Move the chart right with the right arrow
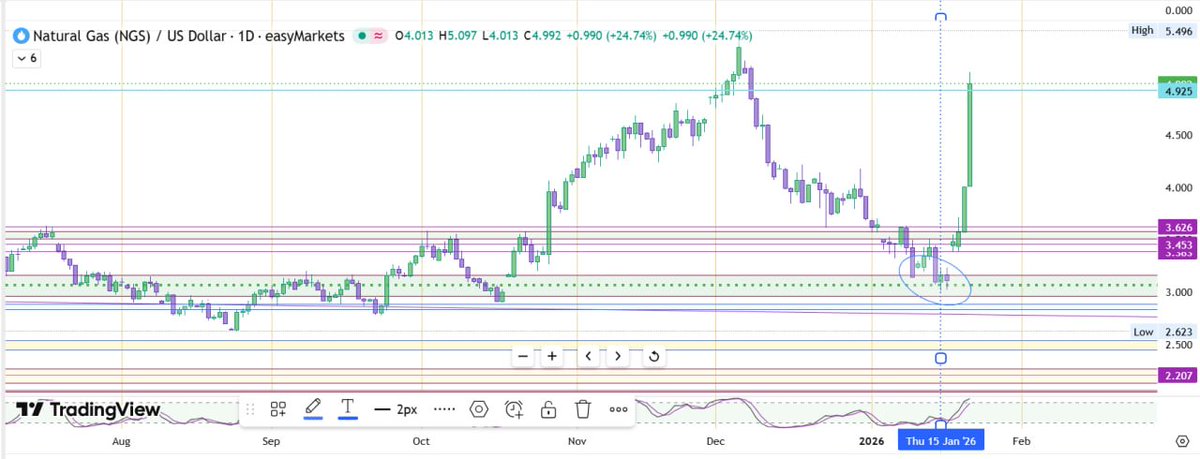1200x459 pixels. [618, 355]
